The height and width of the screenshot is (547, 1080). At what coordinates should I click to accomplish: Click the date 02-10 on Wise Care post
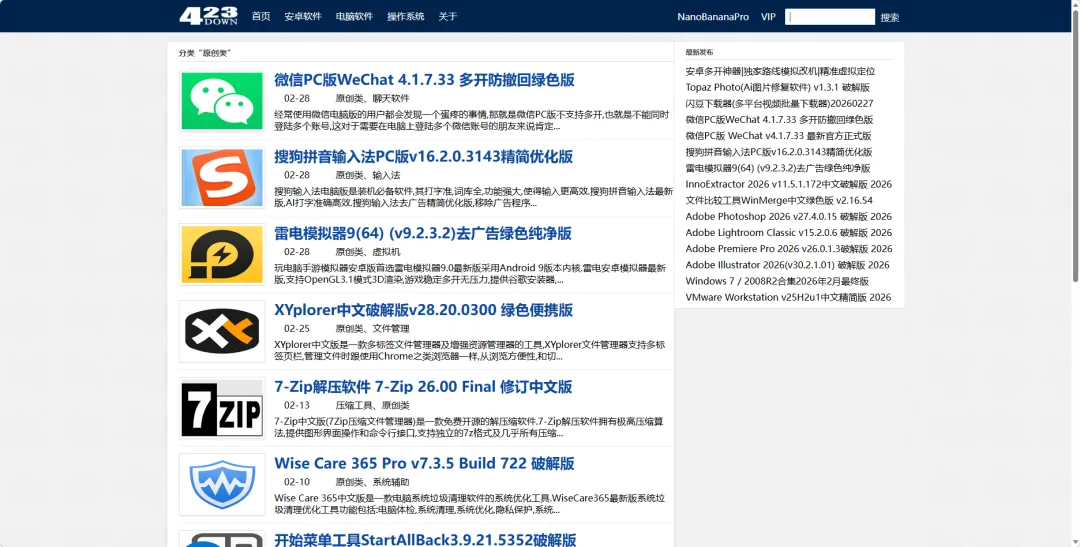[x=297, y=482]
